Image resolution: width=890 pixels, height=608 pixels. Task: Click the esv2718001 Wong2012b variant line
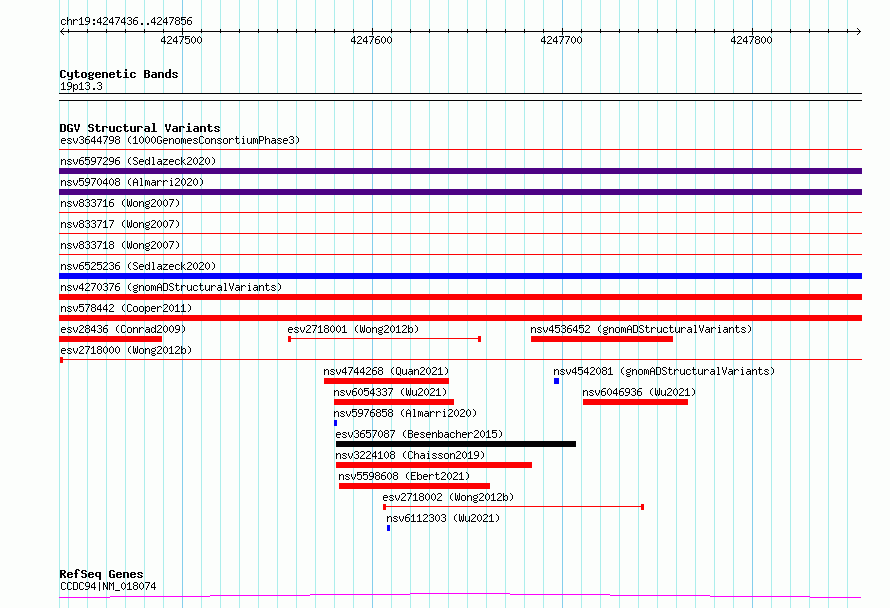[385, 339]
